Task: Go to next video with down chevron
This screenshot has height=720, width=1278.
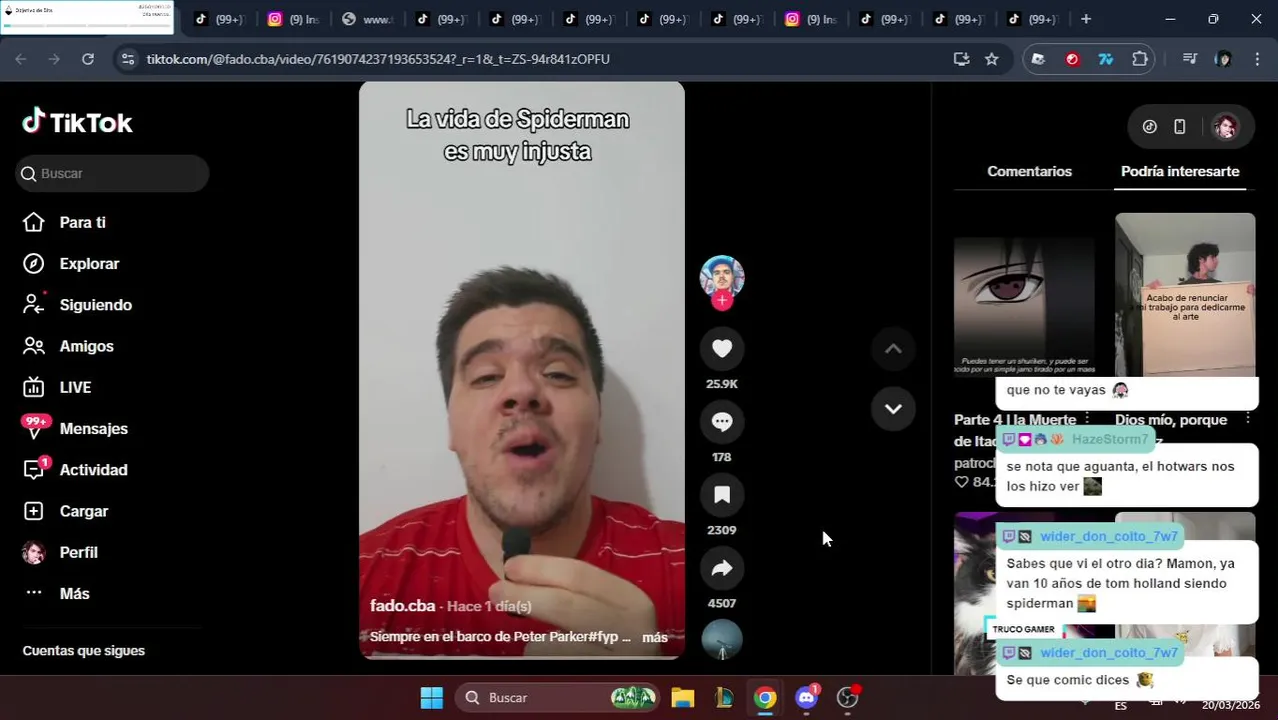Action: (x=893, y=408)
